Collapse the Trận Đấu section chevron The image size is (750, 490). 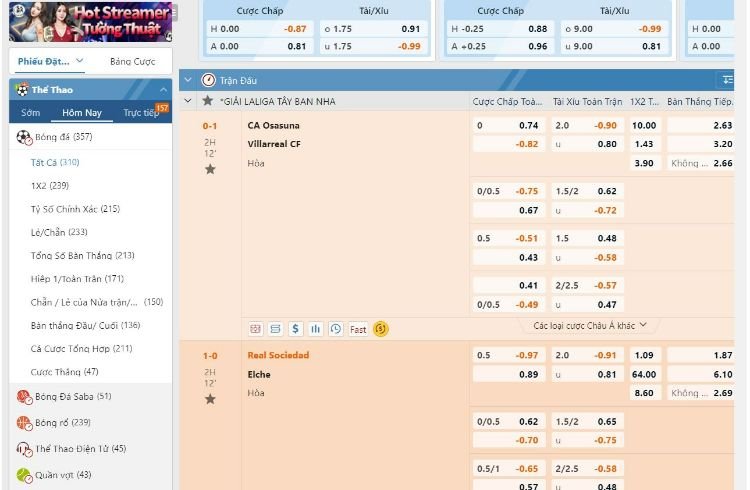click(x=187, y=80)
